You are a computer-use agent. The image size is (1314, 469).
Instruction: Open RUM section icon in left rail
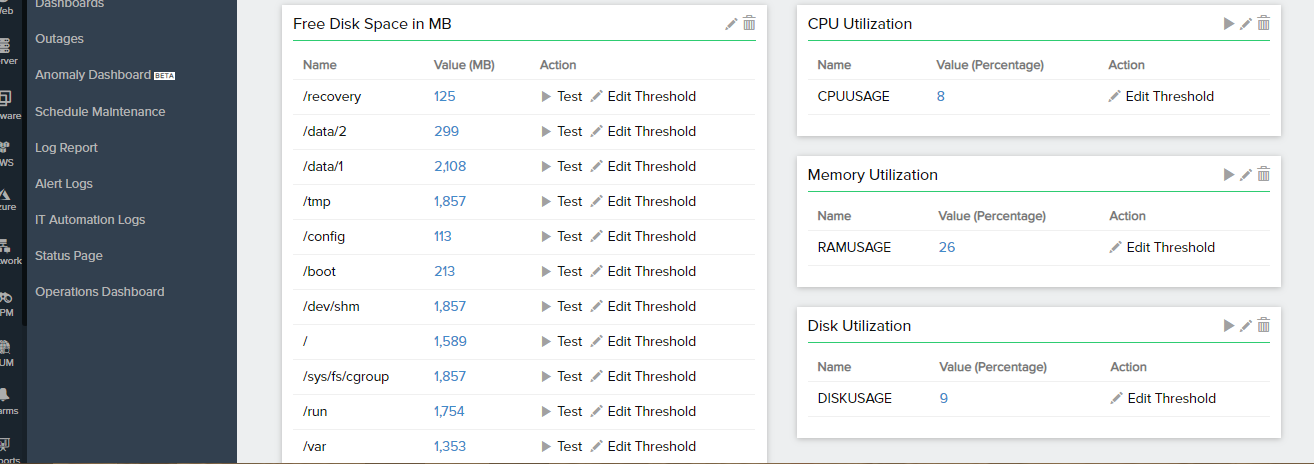(5, 347)
